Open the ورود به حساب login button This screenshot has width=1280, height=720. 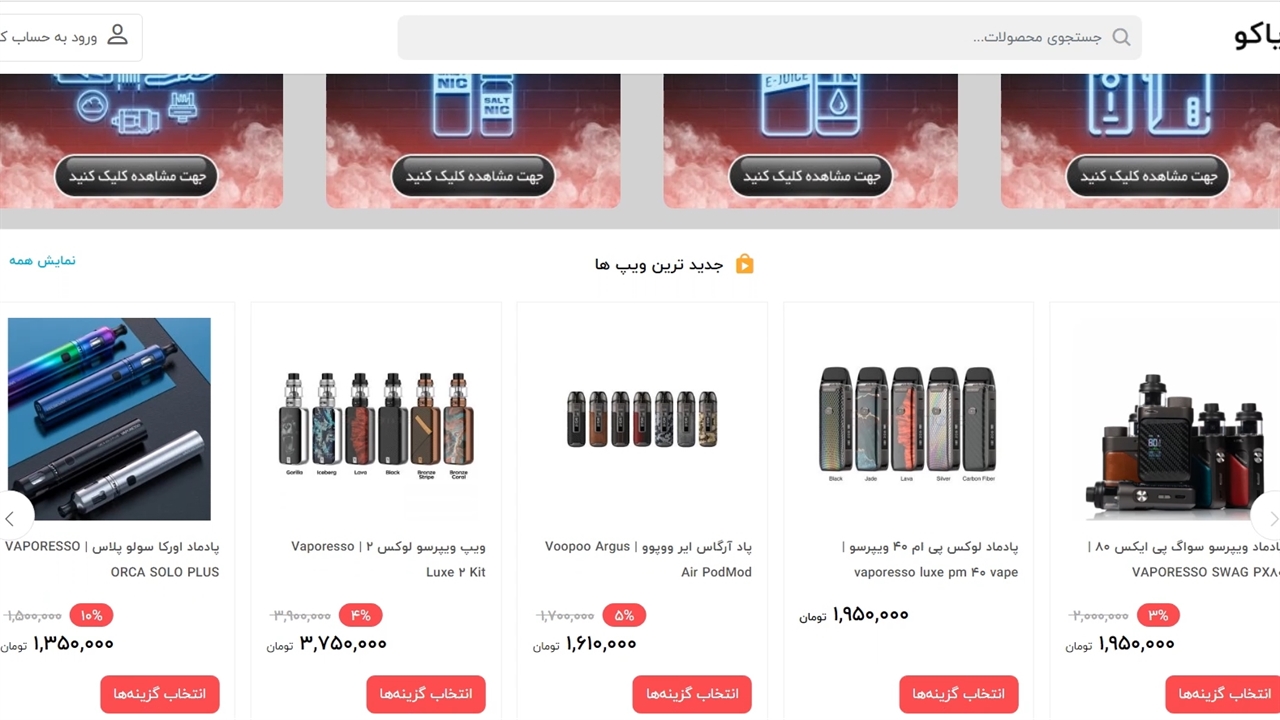pyautogui.click(x=64, y=37)
